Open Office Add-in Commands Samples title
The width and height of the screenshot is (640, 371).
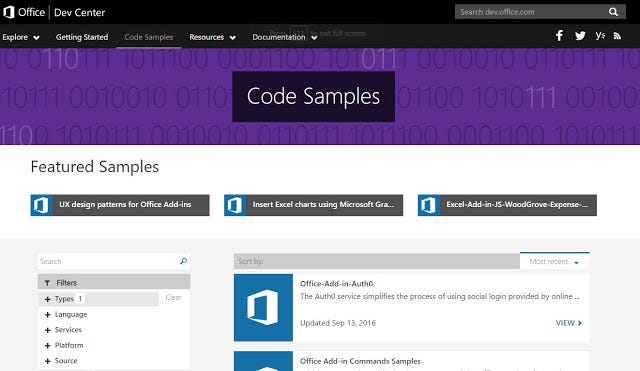click(360, 361)
